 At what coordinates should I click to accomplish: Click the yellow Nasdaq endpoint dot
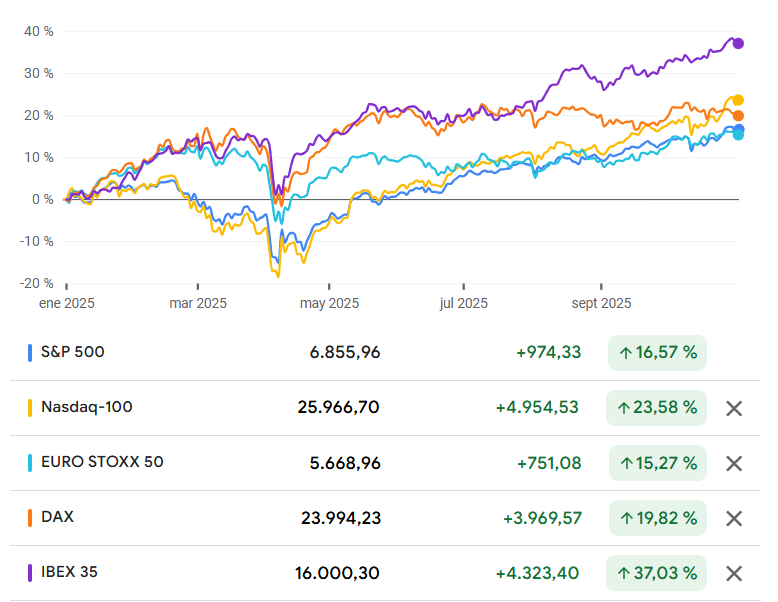(x=738, y=100)
